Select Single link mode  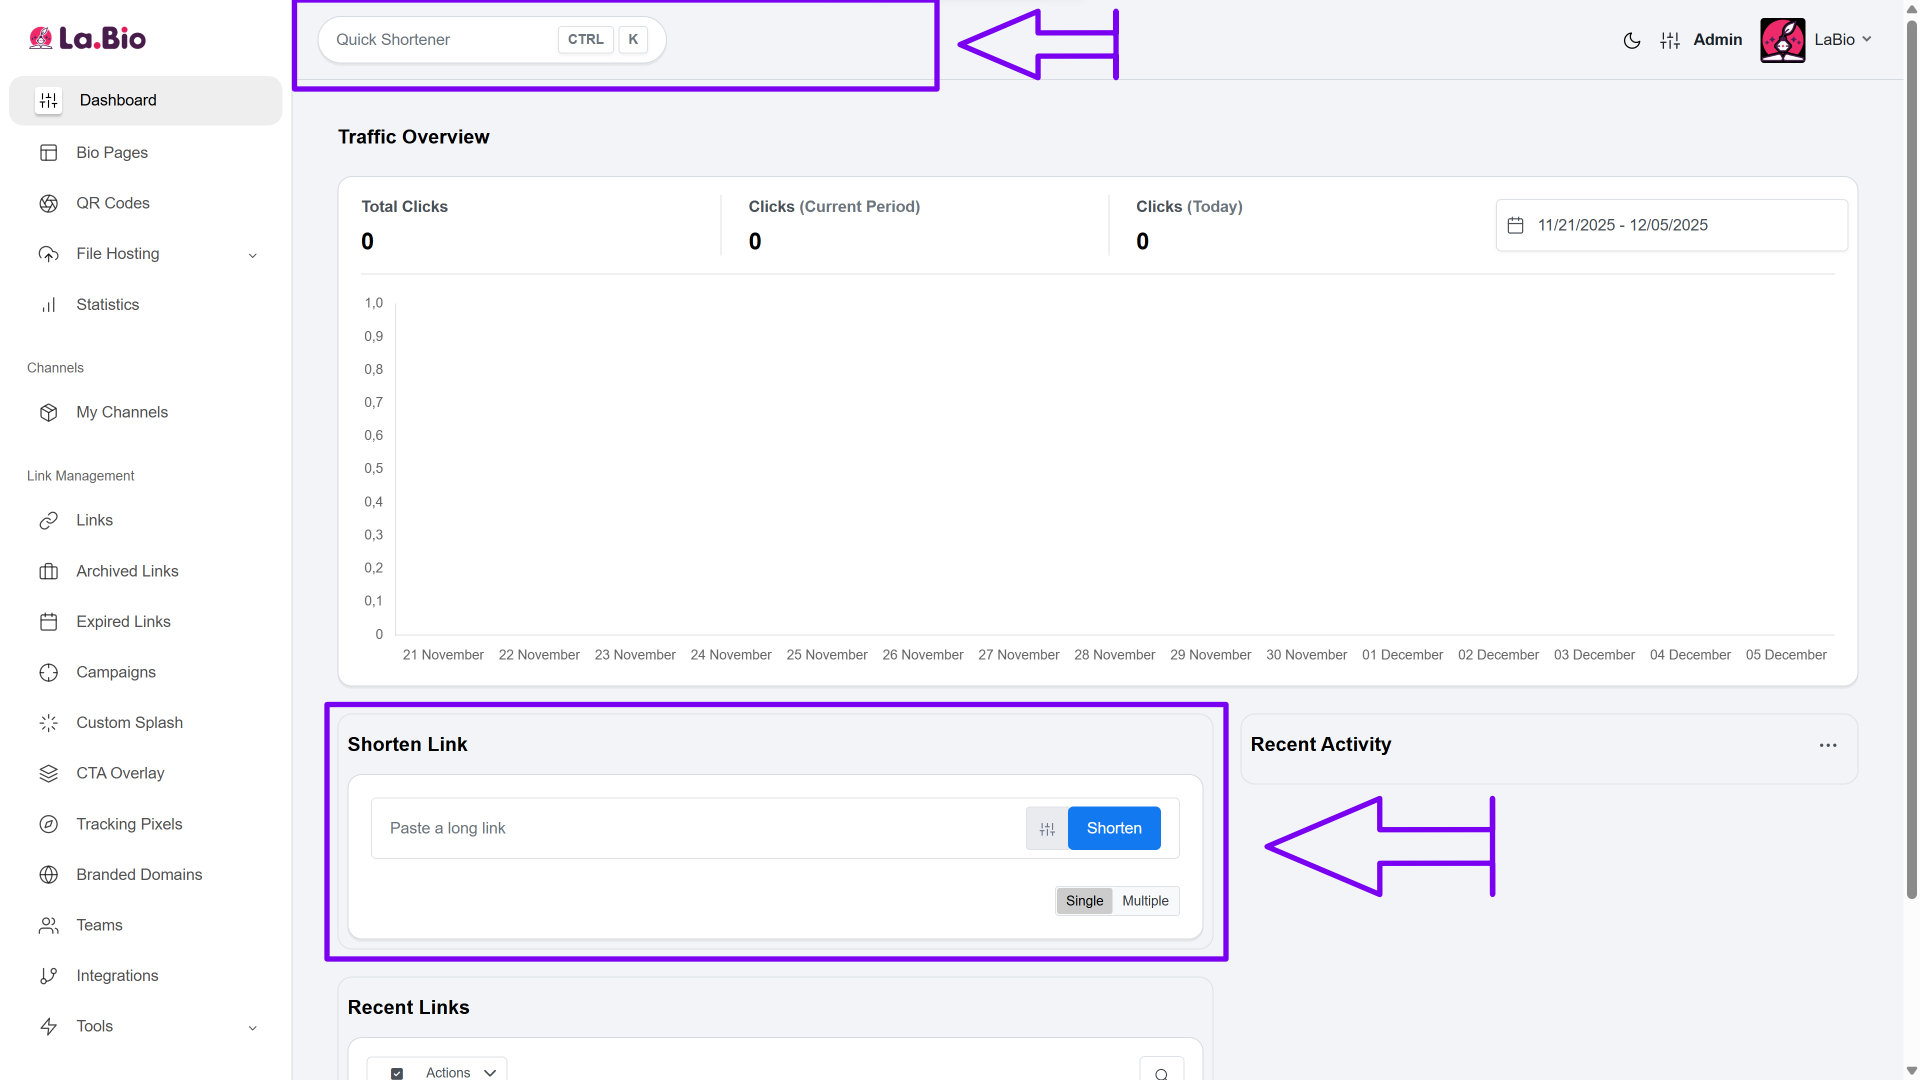click(x=1084, y=901)
